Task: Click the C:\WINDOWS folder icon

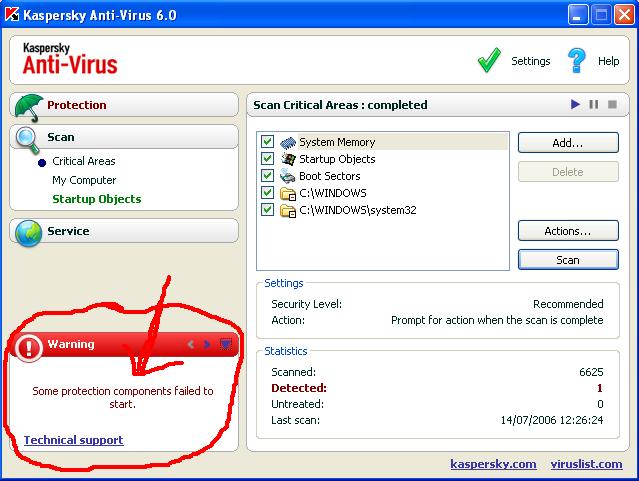Action: tap(288, 193)
